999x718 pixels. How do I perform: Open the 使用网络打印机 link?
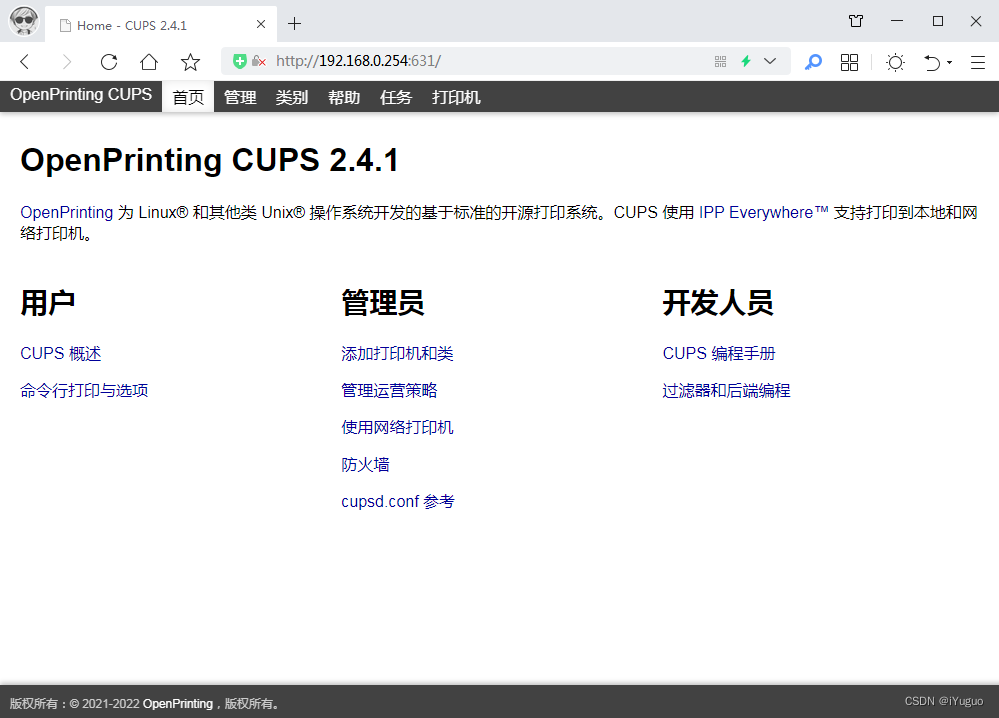398,427
